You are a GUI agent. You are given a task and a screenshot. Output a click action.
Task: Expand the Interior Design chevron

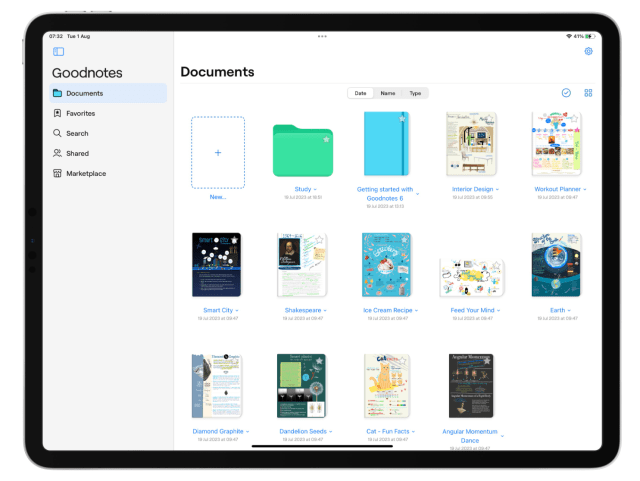(497, 189)
